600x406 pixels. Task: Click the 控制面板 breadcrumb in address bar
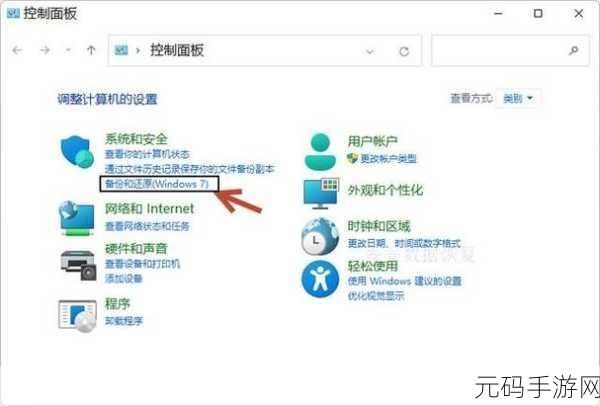(x=177, y=50)
